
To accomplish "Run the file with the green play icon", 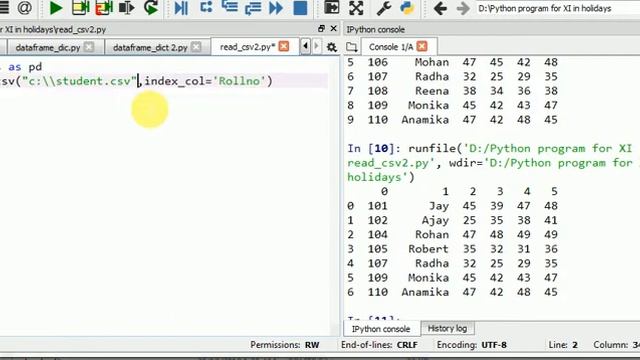I will point(55,8).
